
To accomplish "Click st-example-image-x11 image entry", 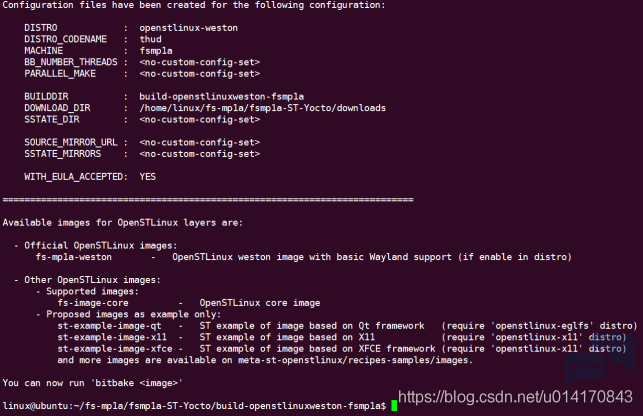I will (112, 337).
